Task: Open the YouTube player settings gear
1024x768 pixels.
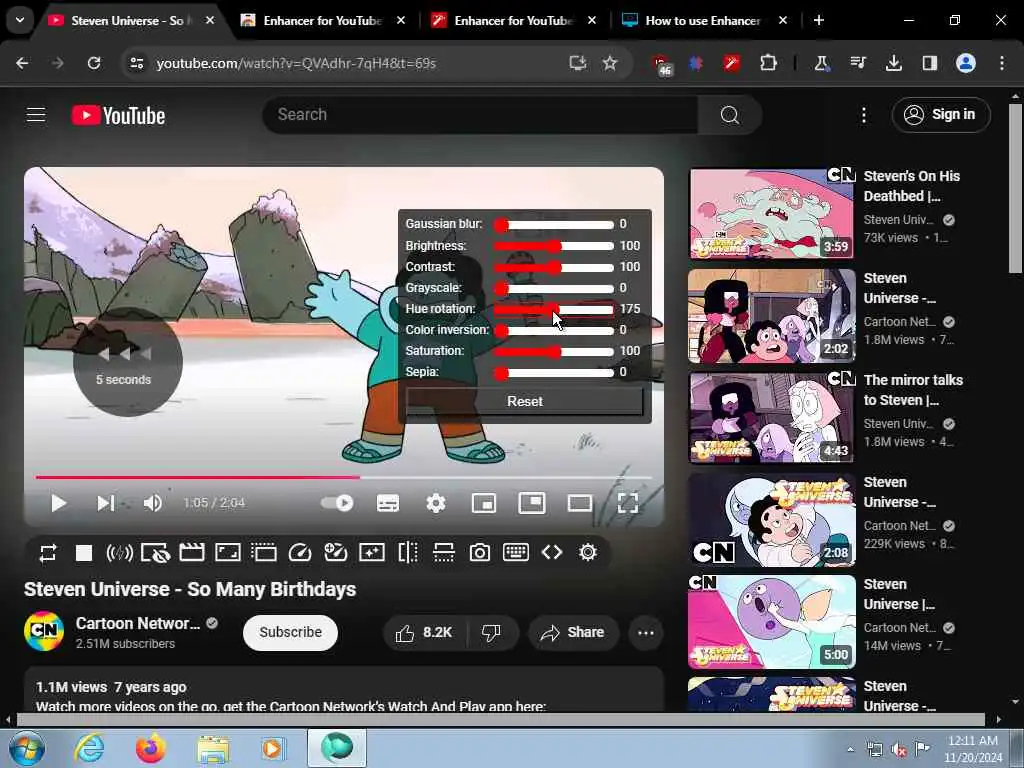Action: point(436,503)
